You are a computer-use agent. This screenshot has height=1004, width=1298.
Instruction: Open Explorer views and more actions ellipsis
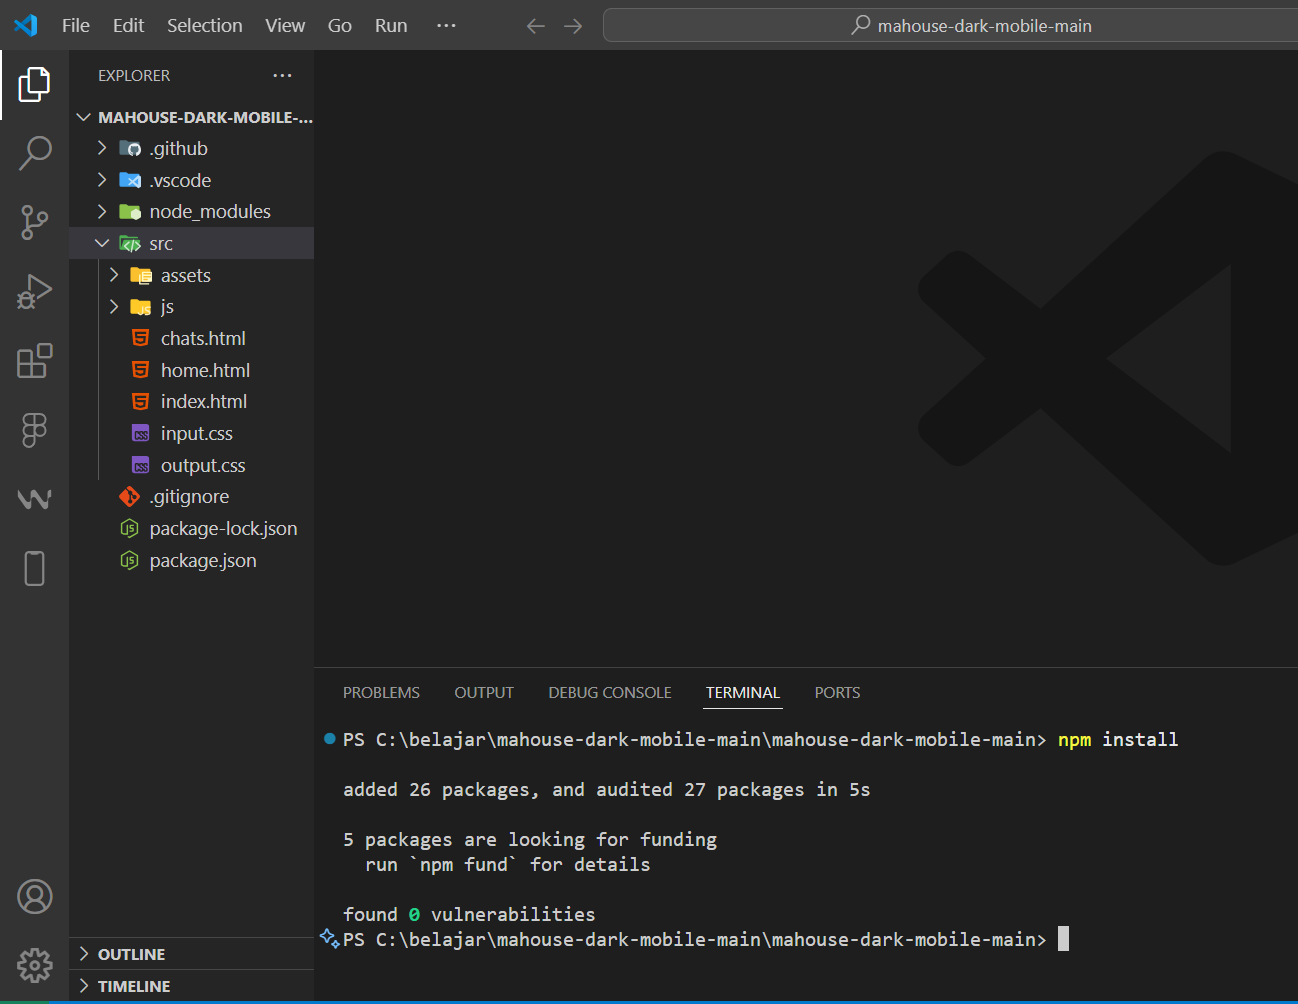[283, 75]
